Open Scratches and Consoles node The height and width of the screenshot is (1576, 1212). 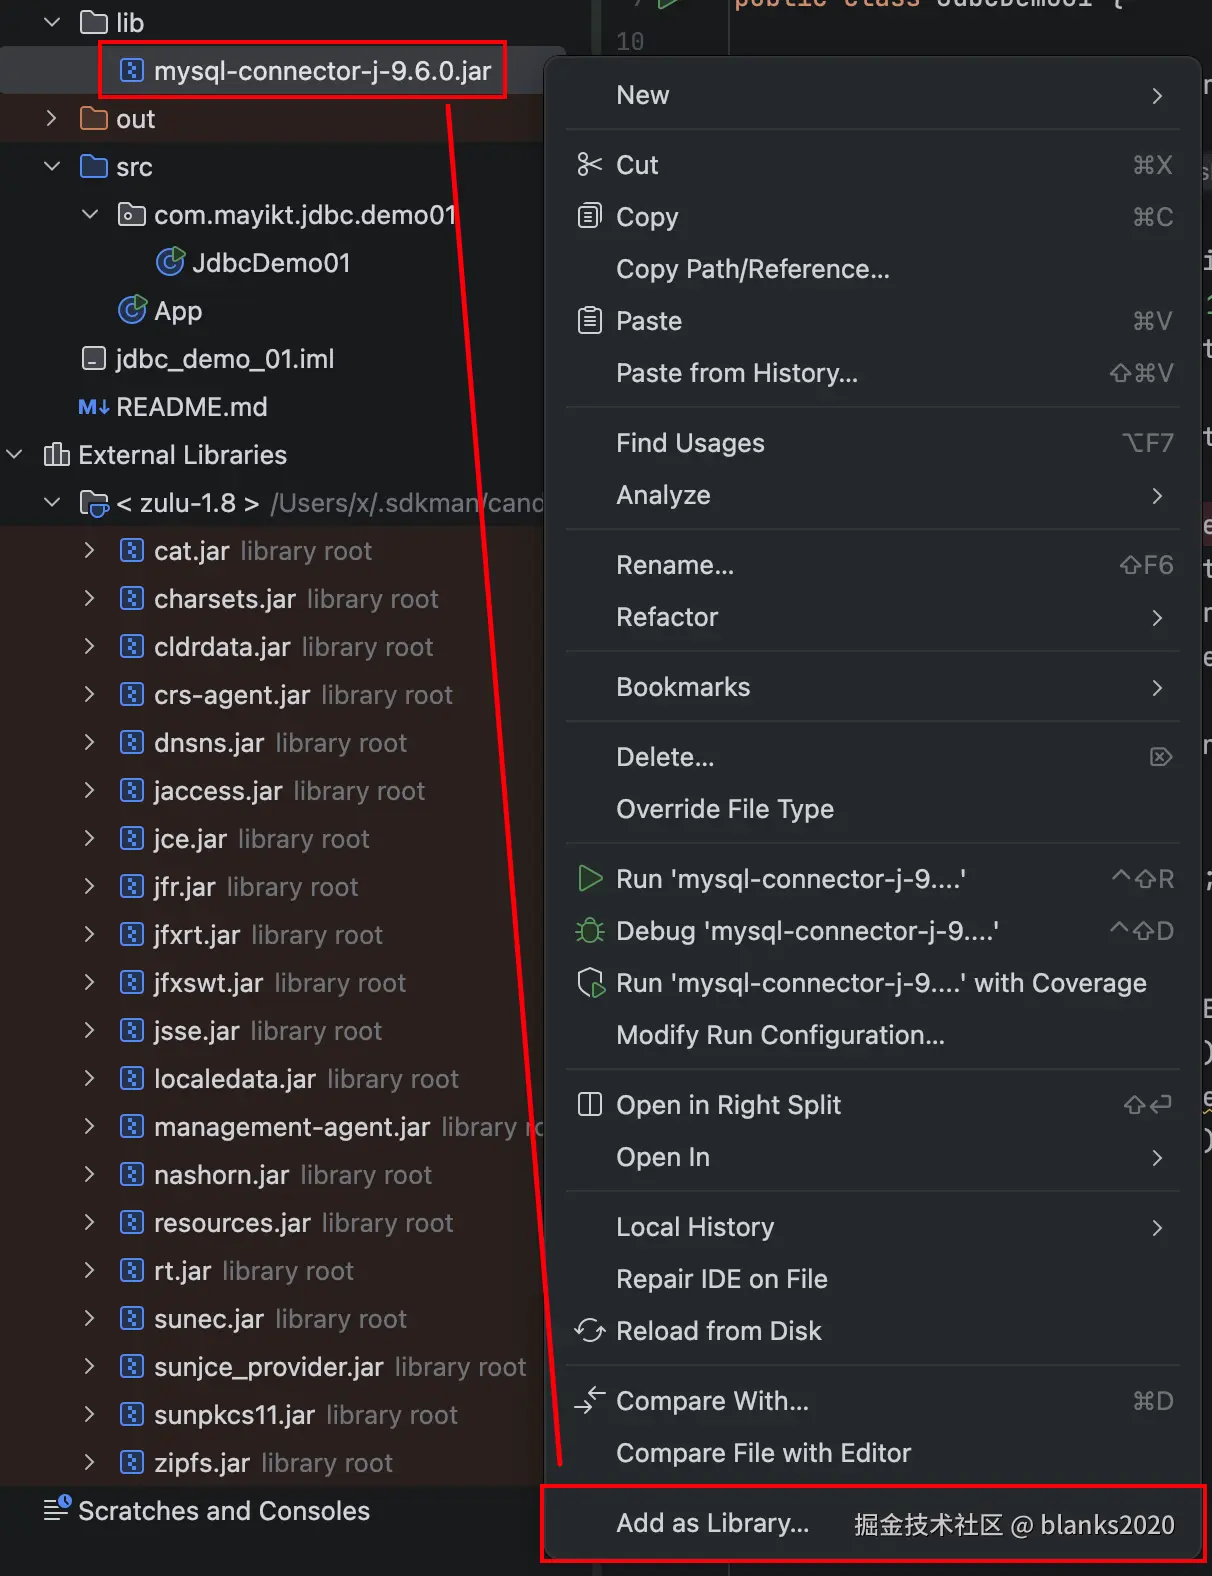click(x=223, y=1510)
